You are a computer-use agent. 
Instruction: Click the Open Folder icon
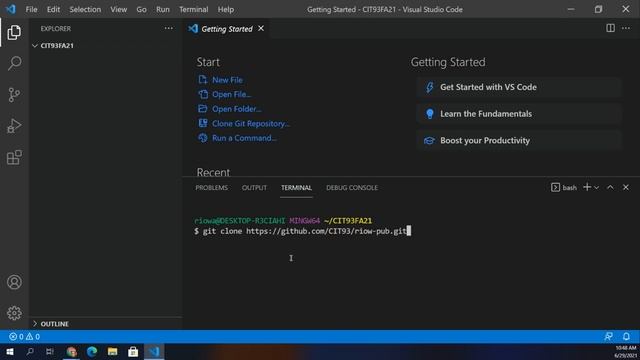202,109
